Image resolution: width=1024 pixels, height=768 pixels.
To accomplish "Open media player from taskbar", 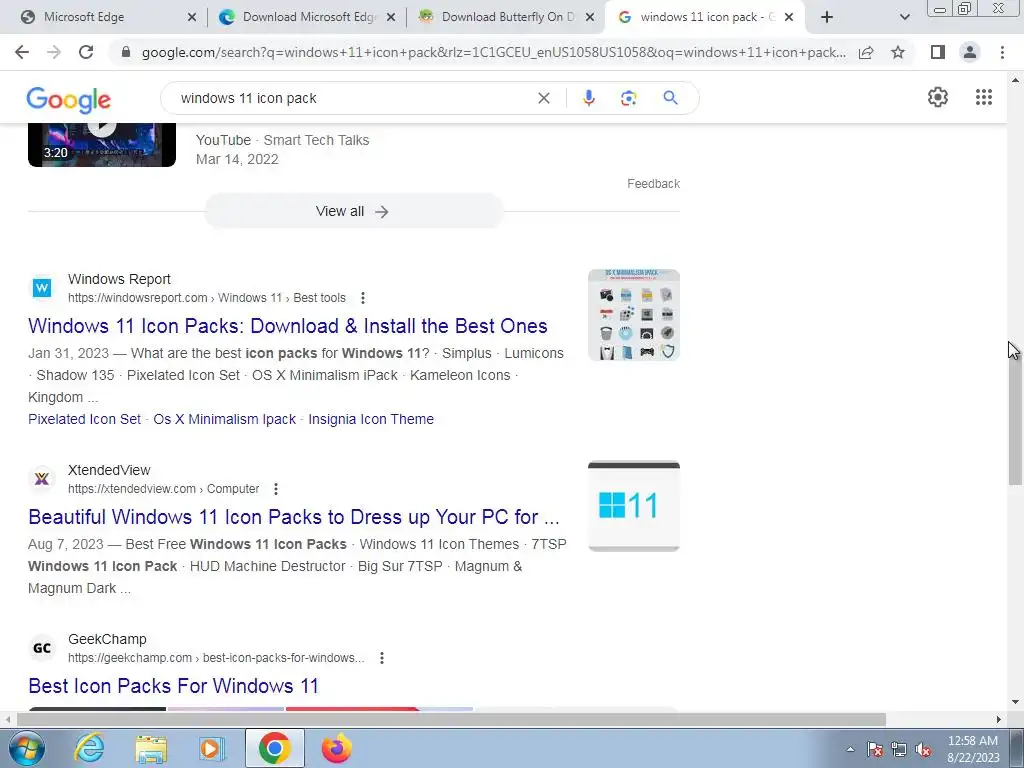I will [211, 748].
